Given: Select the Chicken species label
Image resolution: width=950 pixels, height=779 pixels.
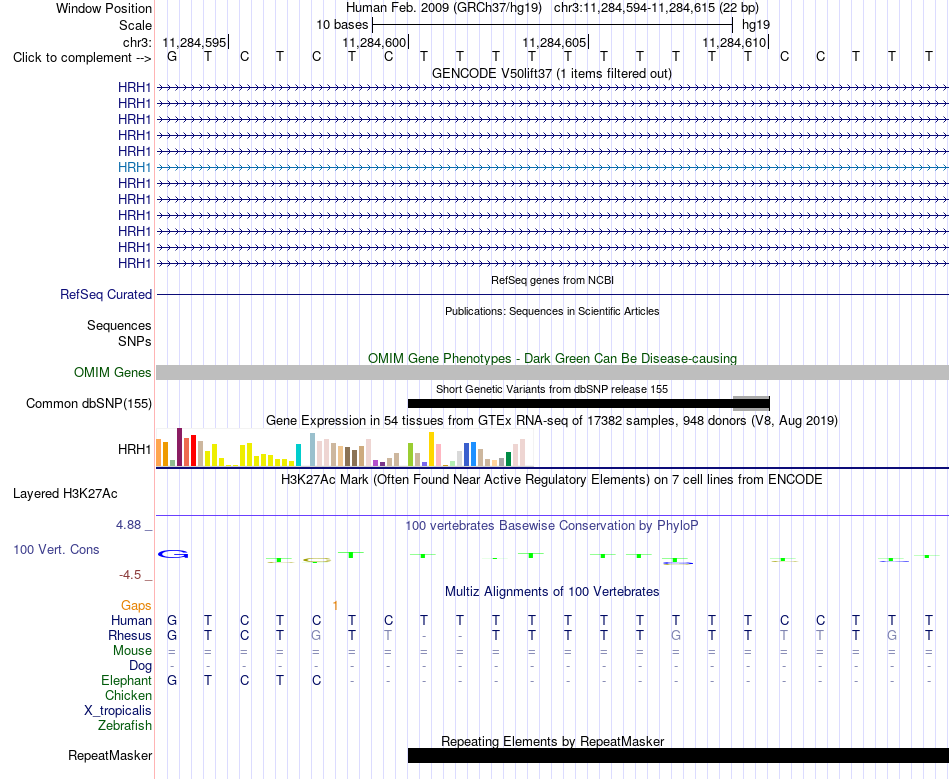Looking at the screenshot, I should click(128, 695).
